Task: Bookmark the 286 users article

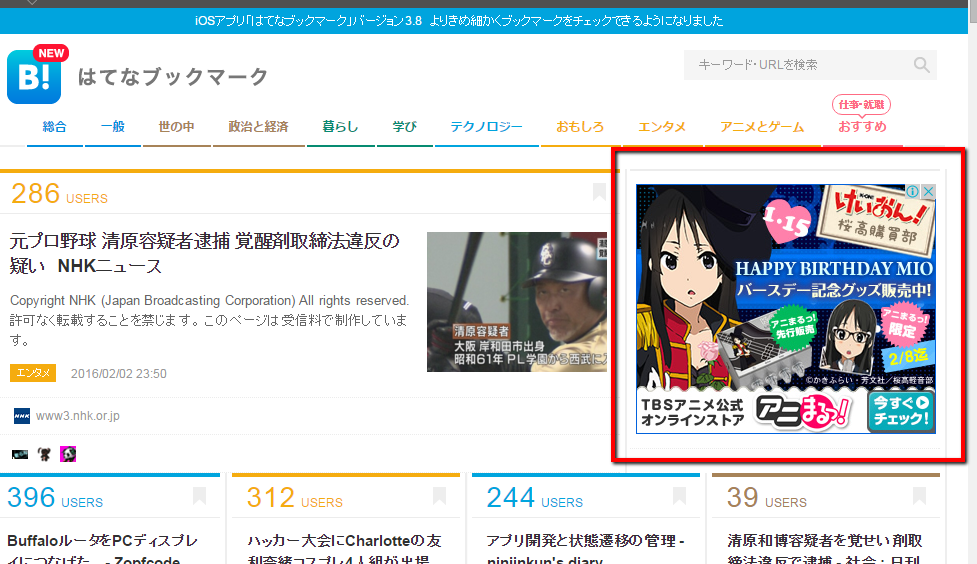Action: pyautogui.click(x=599, y=191)
